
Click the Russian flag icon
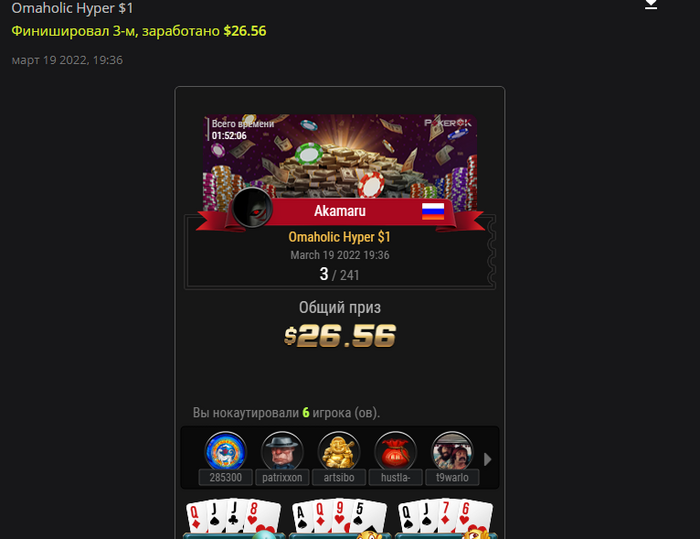coord(433,211)
